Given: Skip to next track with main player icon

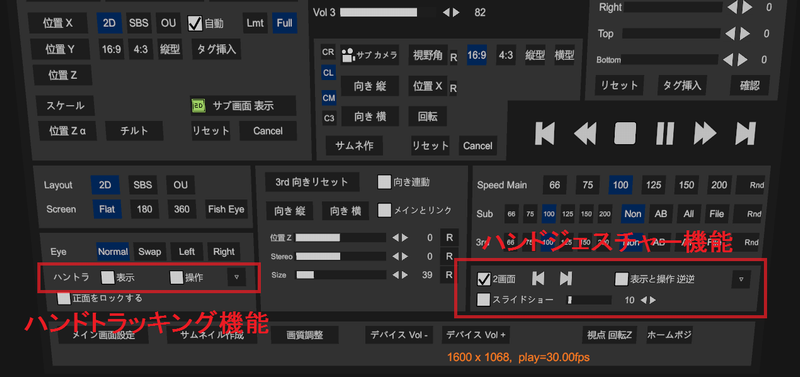Looking at the screenshot, I should click(745, 134).
